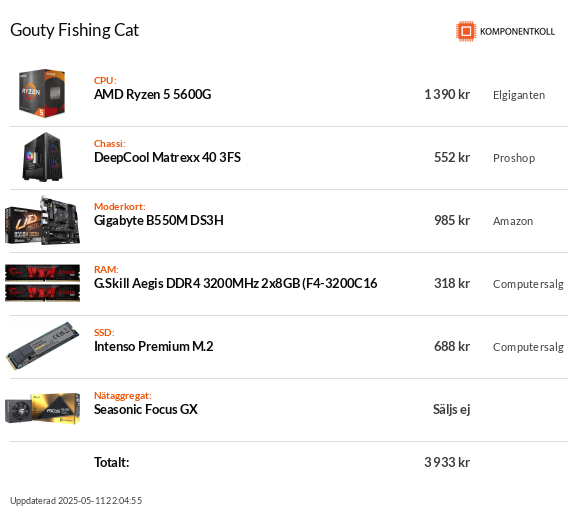The height and width of the screenshot is (514, 577).
Task: Click Computersalg store for the RAM
Action: [528, 284]
